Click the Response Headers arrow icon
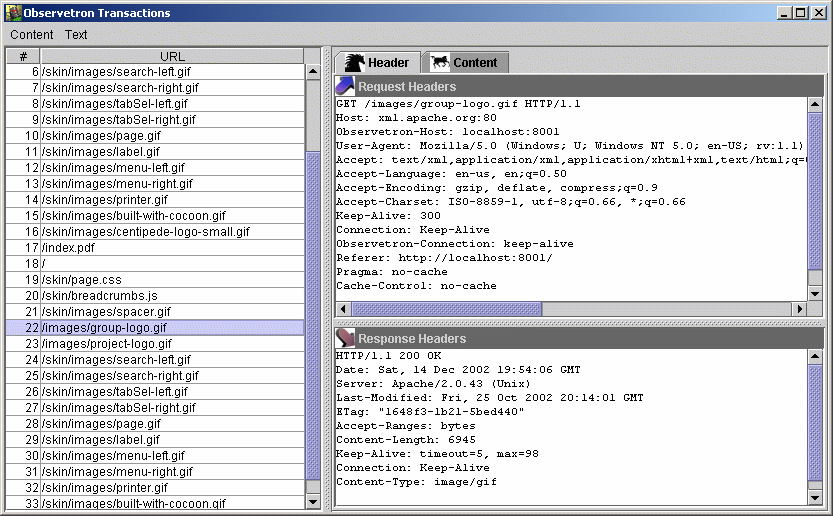The image size is (833, 516). (x=345, y=338)
